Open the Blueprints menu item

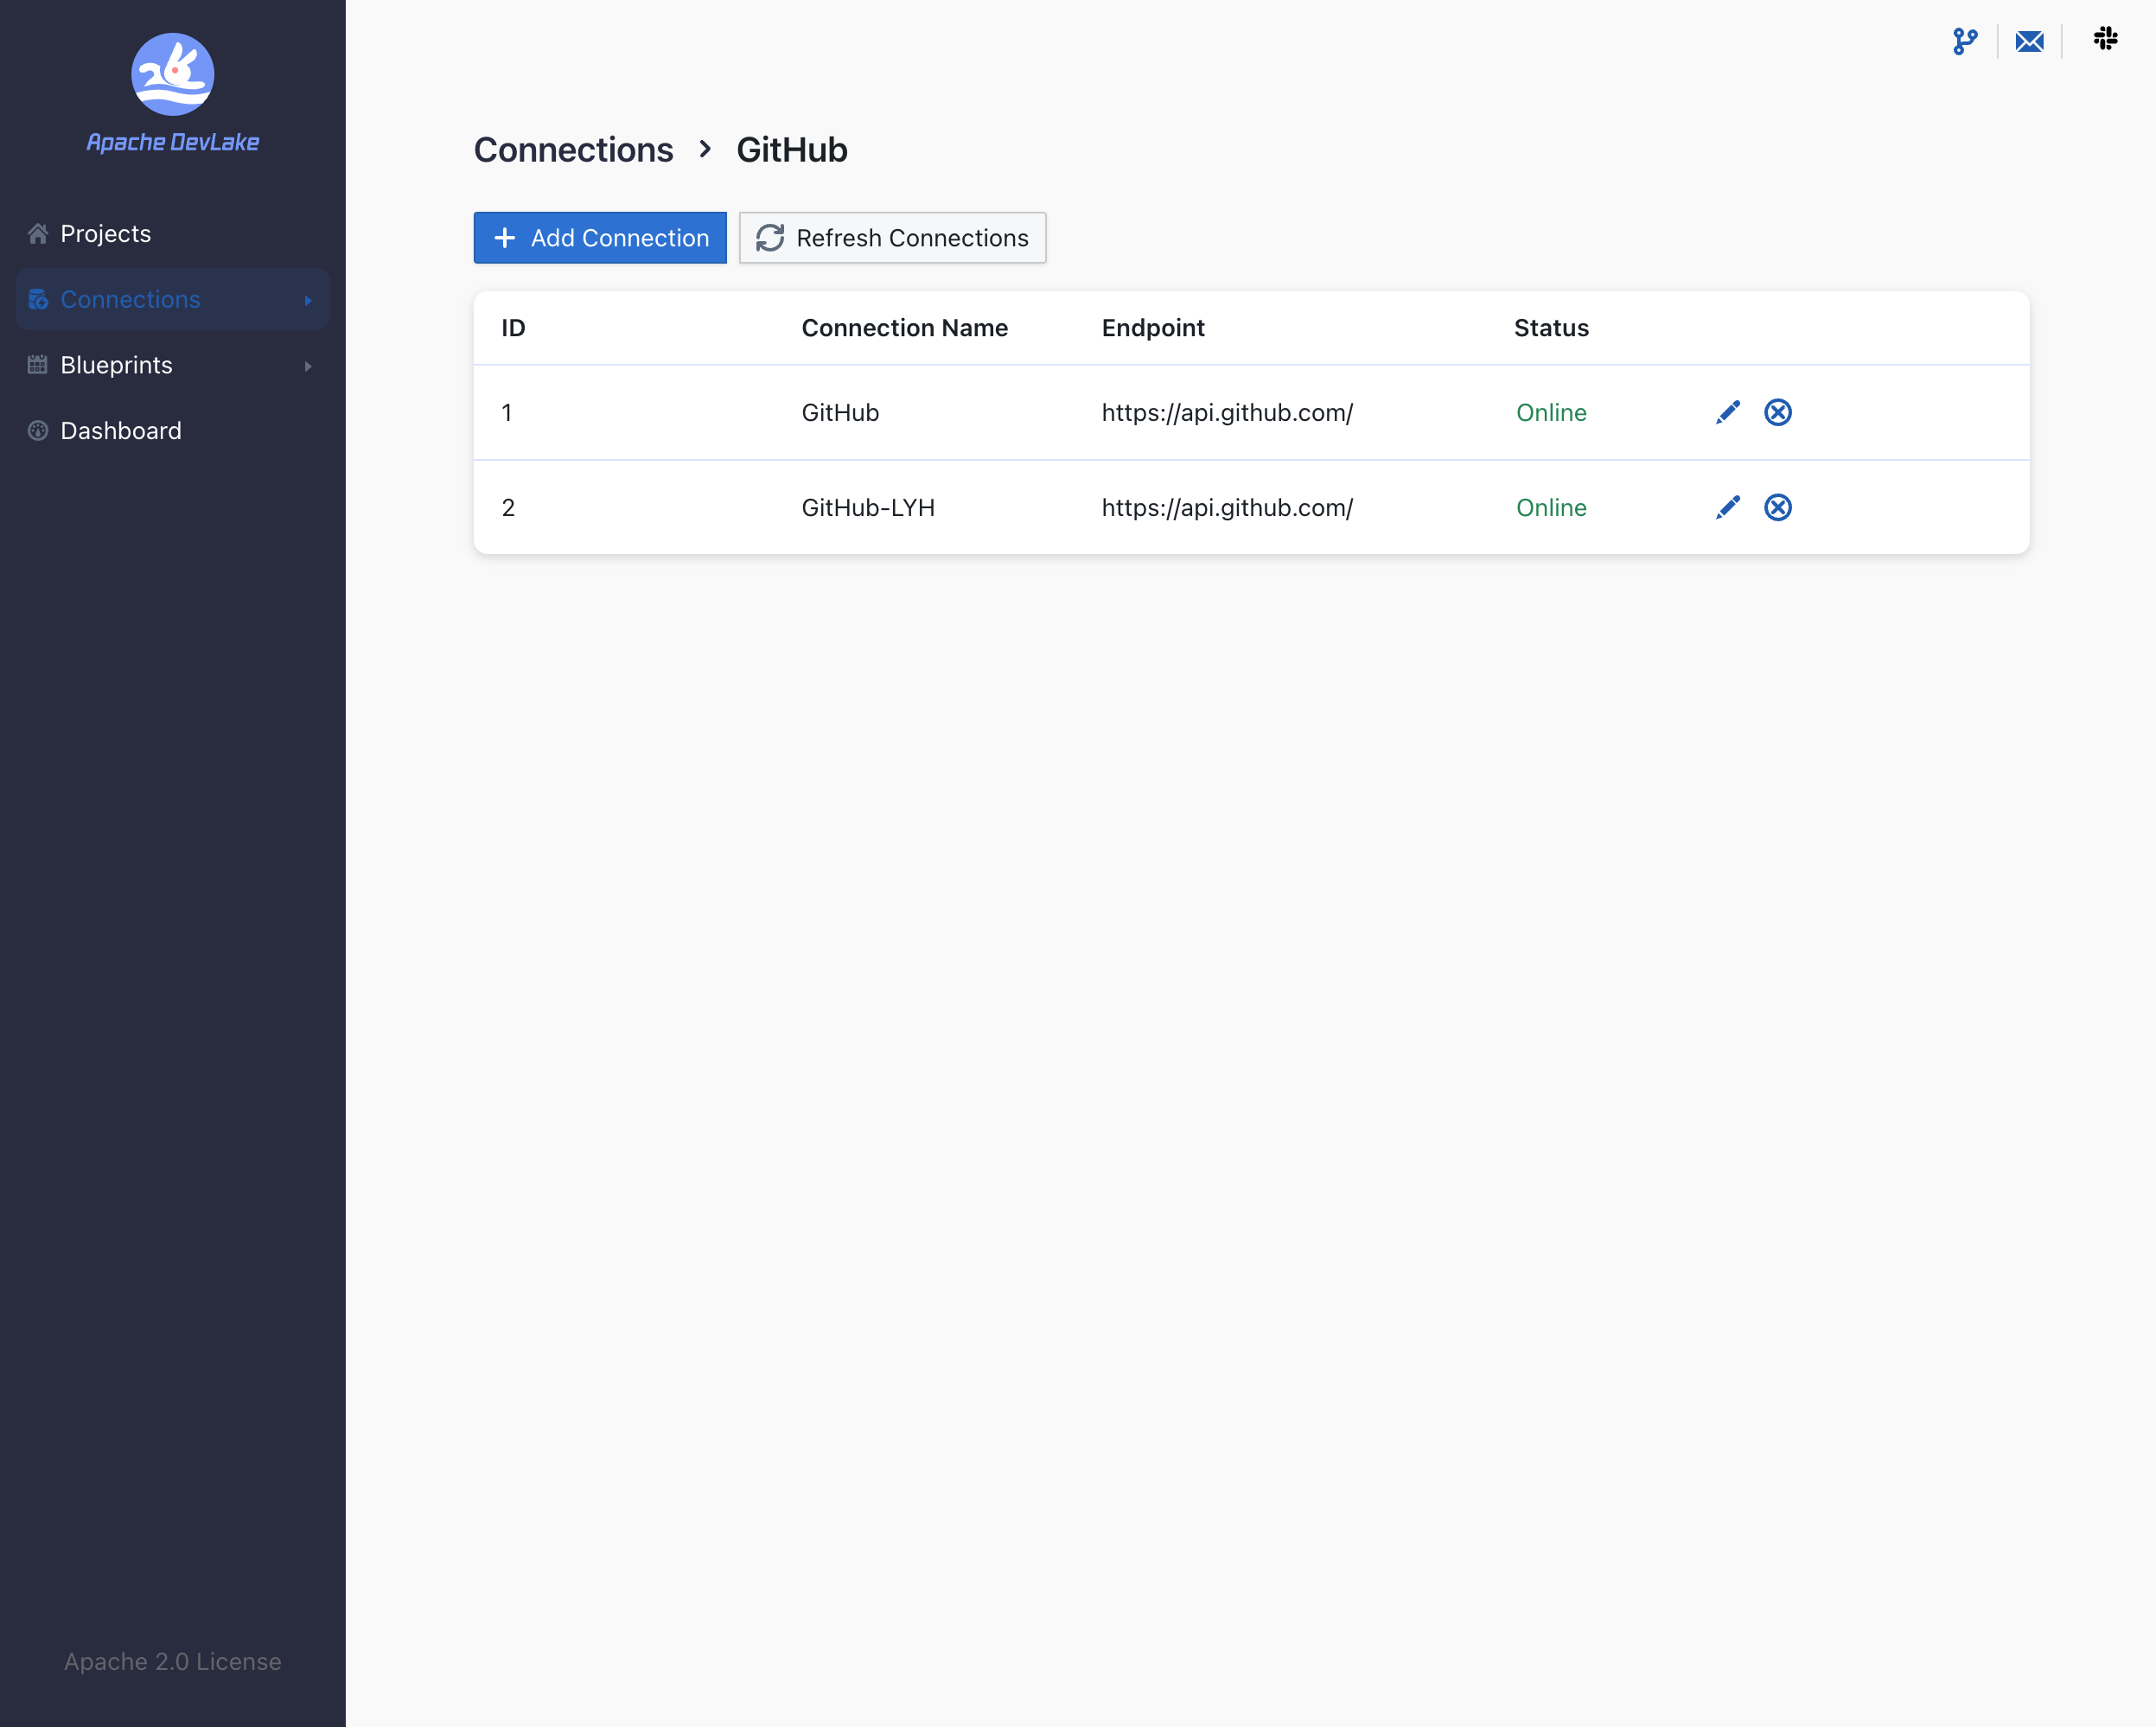[x=116, y=365]
